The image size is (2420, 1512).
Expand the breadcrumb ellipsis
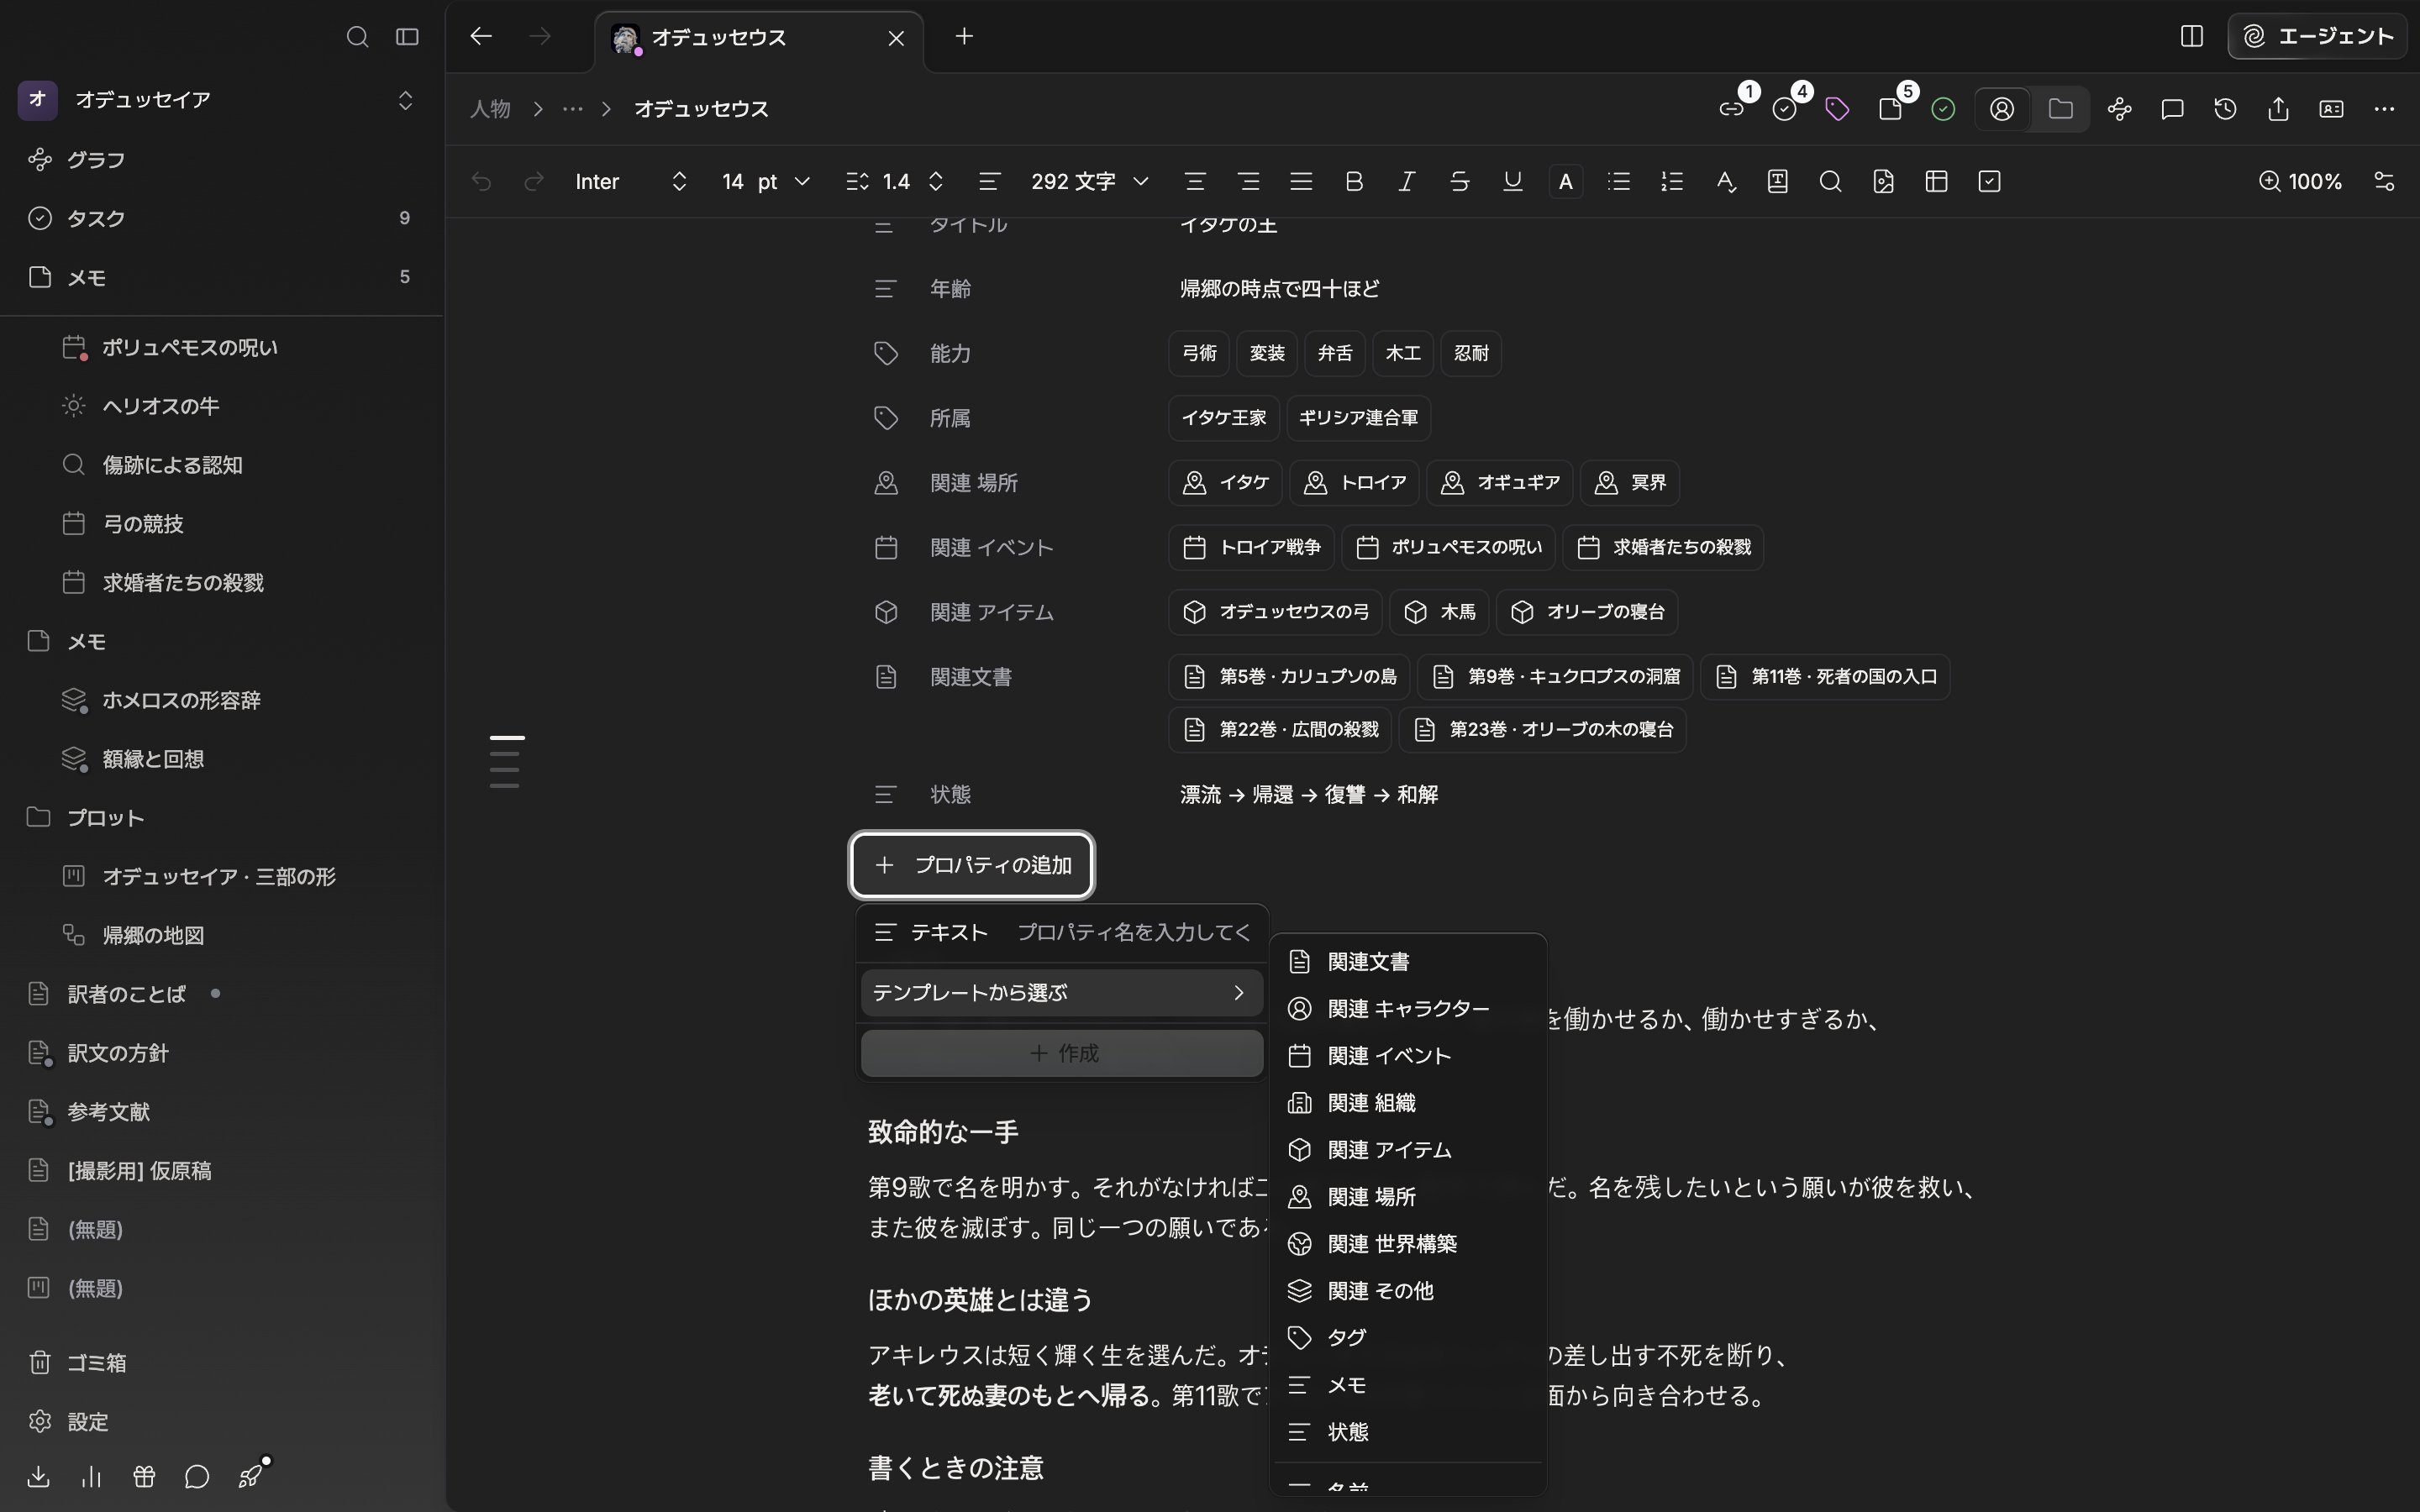[573, 109]
